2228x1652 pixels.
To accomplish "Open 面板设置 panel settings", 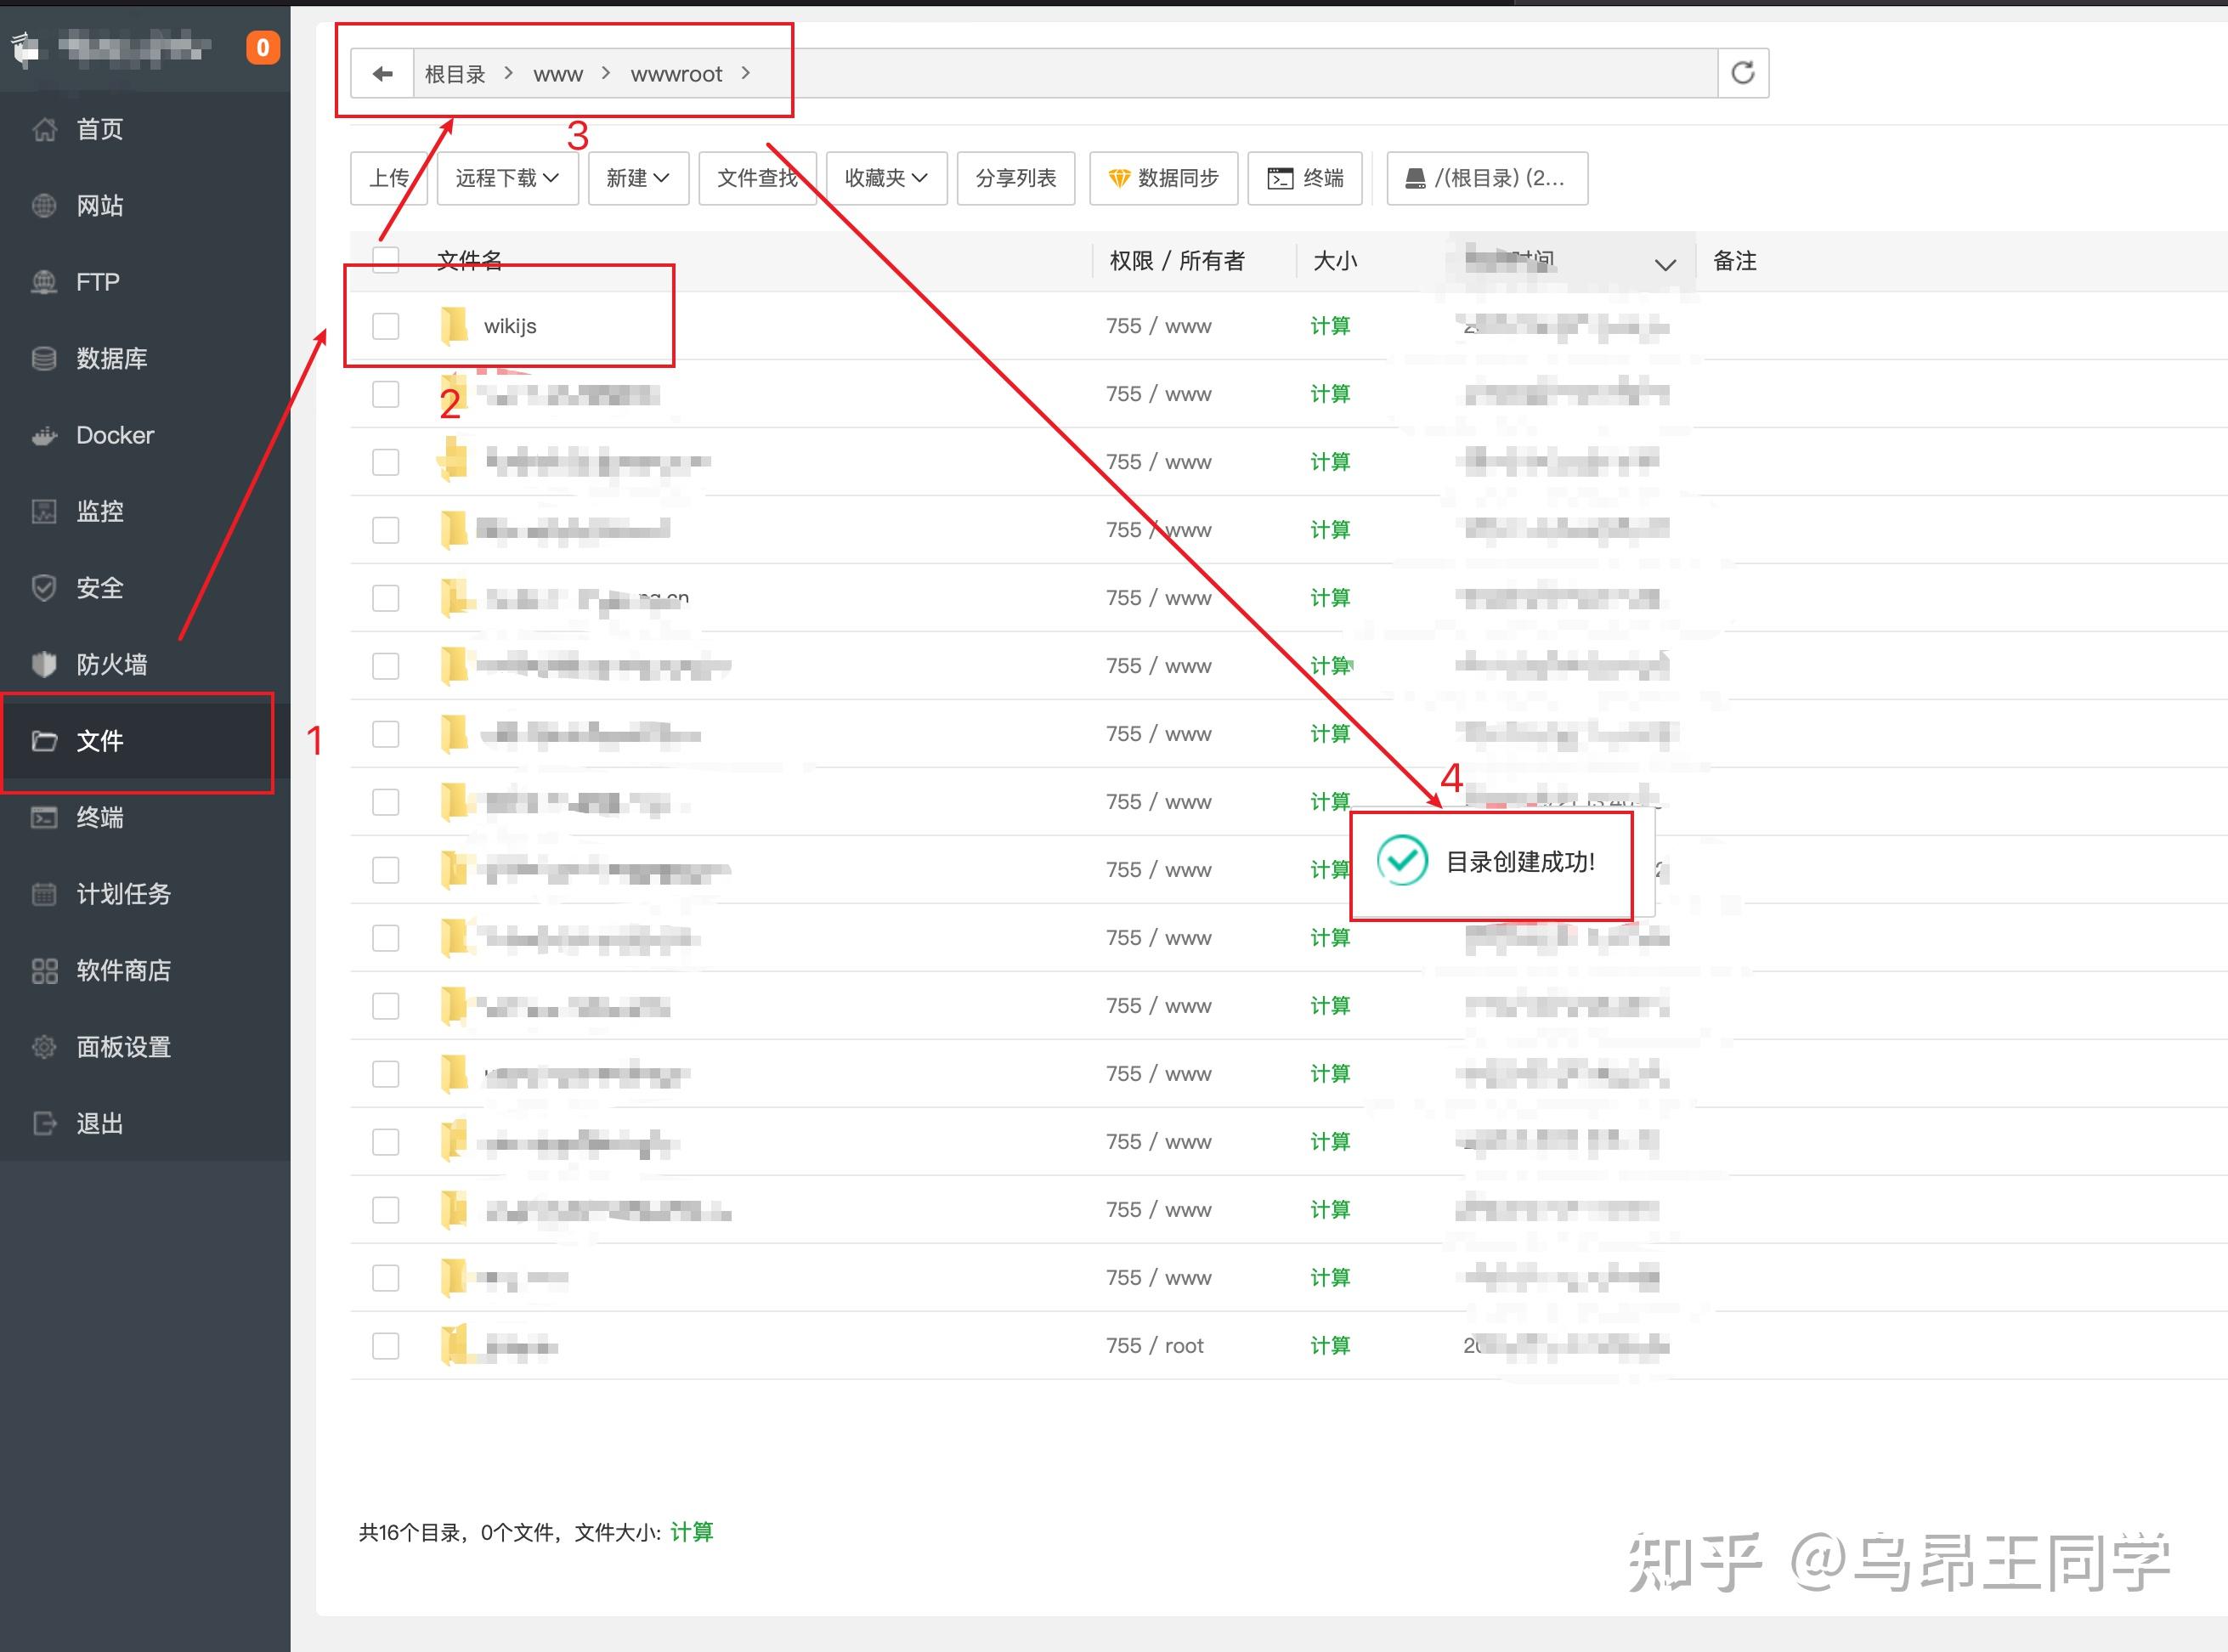I will point(124,1046).
